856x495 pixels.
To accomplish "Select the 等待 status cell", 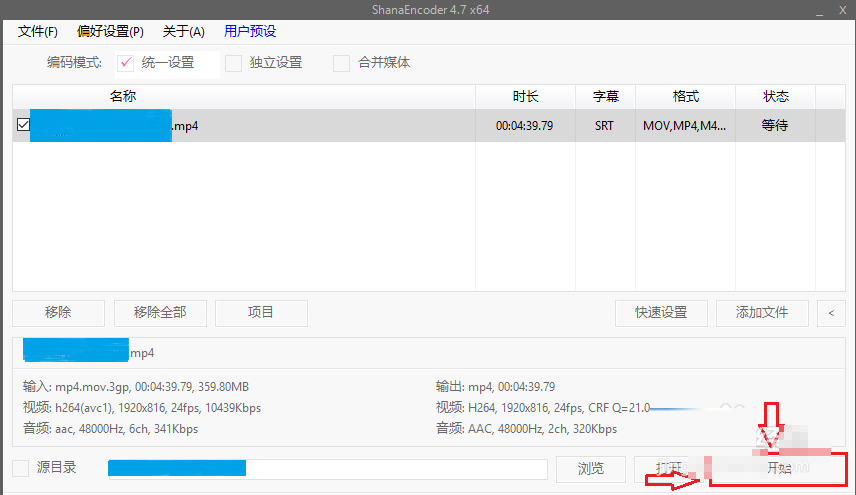I will coord(775,126).
